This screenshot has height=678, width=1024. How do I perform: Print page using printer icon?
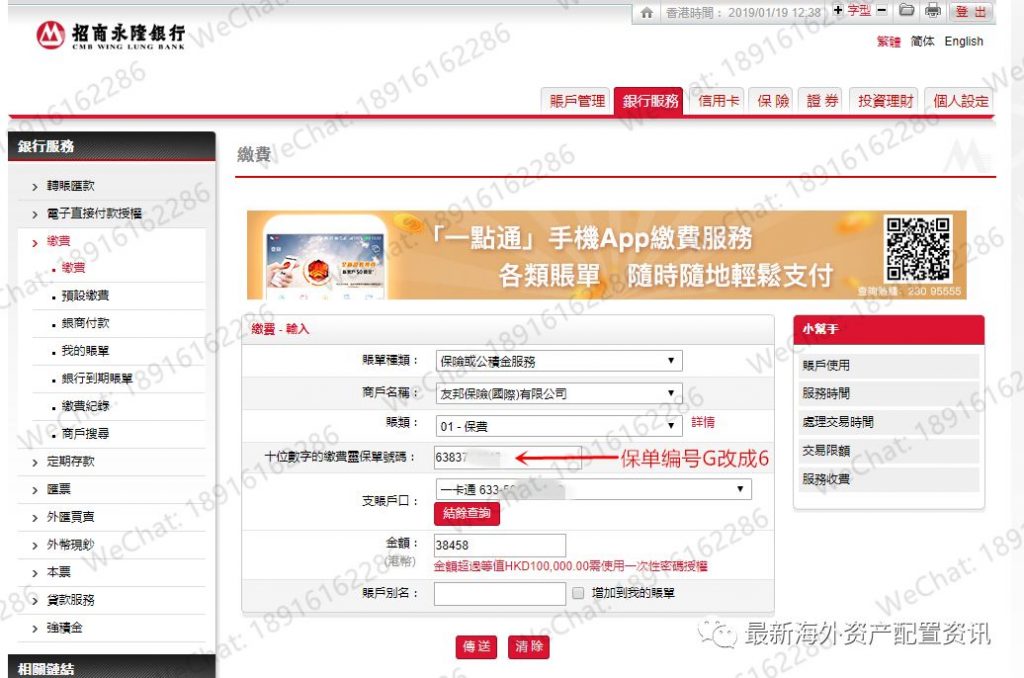click(x=933, y=10)
